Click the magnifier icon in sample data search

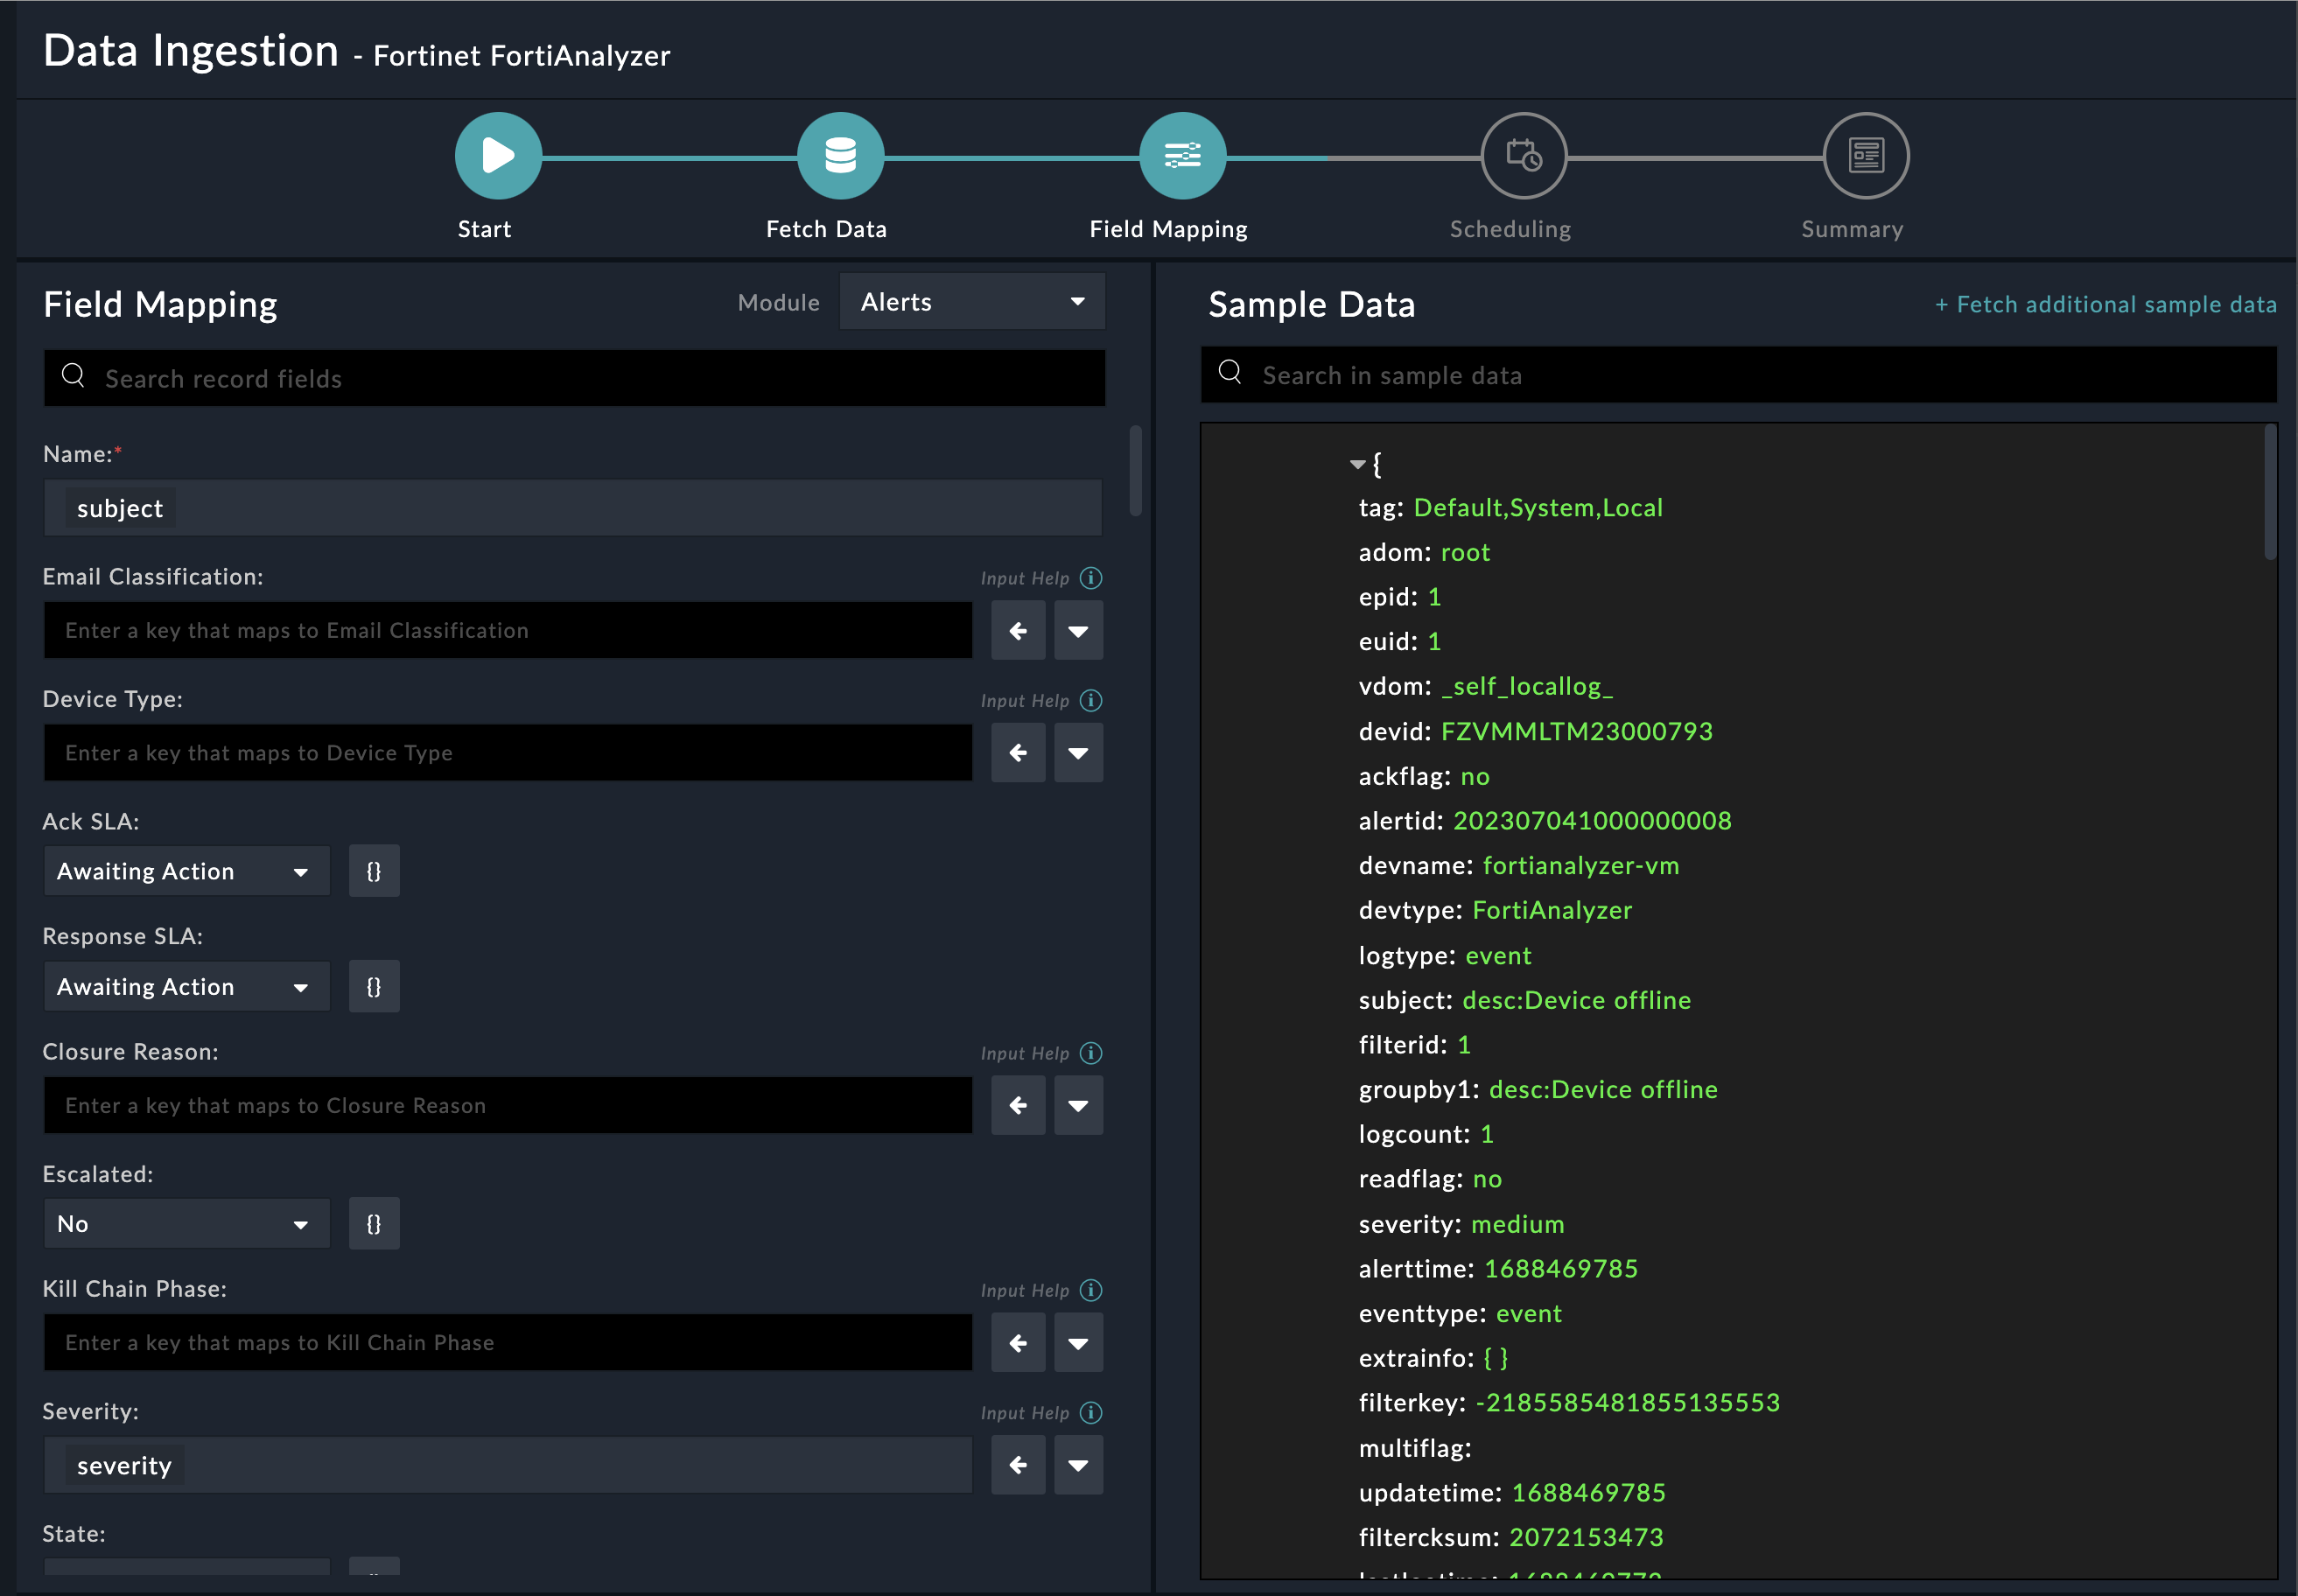[1230, 373]
